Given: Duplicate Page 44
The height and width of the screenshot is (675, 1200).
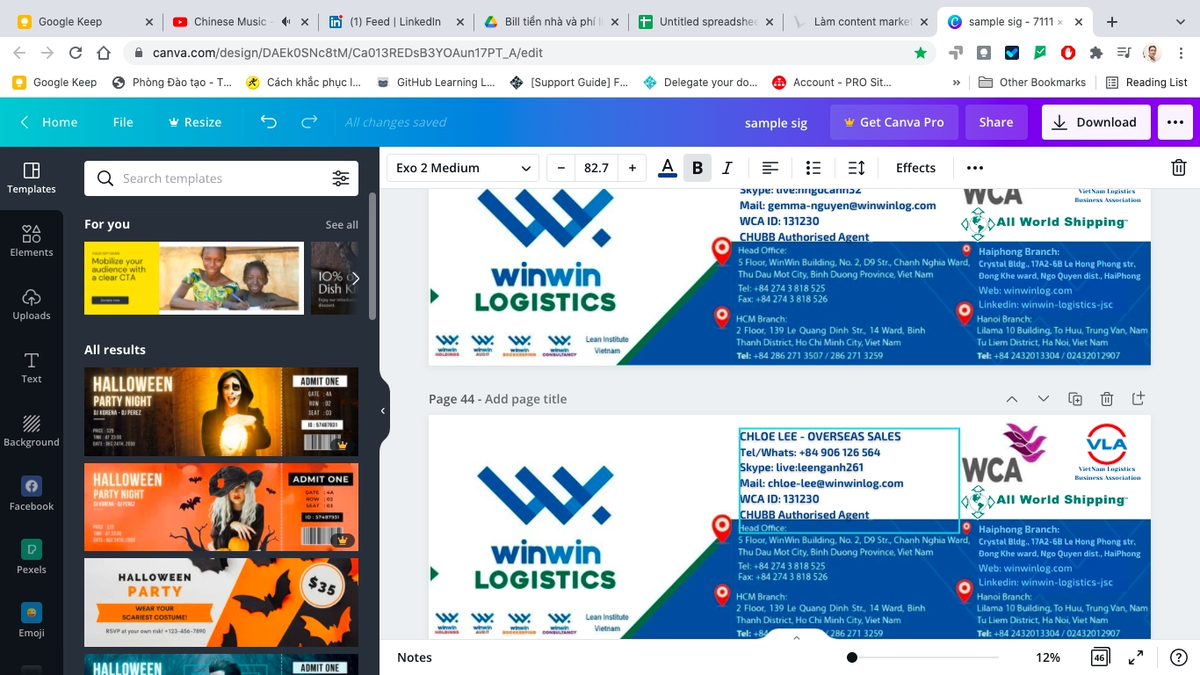Looking at the screenshot, I should pos(1075,399).
